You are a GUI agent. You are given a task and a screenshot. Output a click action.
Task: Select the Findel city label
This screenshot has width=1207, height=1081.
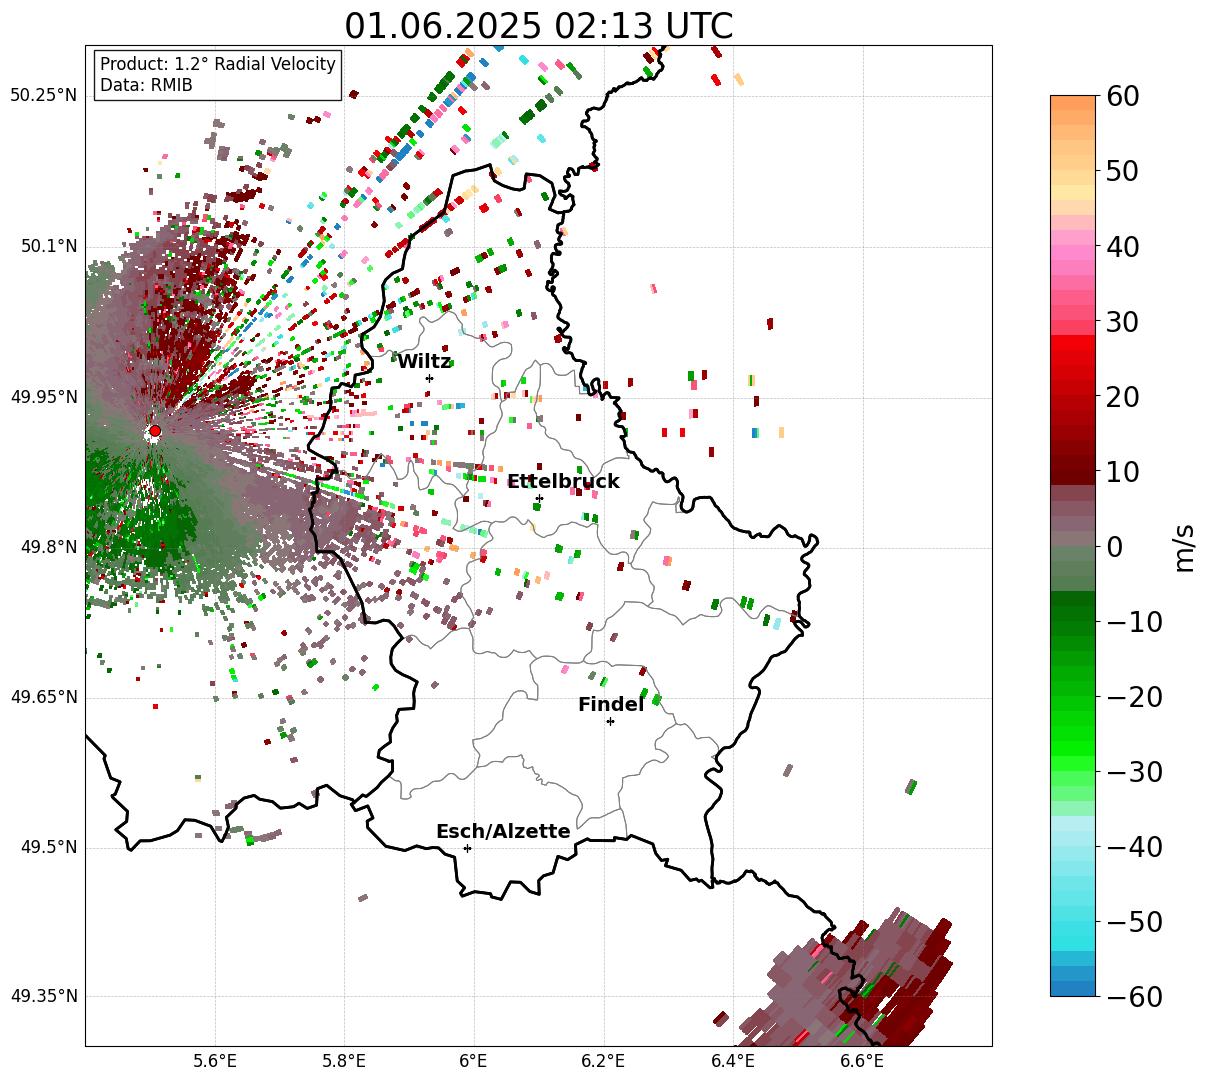click(x=610, y=705)
